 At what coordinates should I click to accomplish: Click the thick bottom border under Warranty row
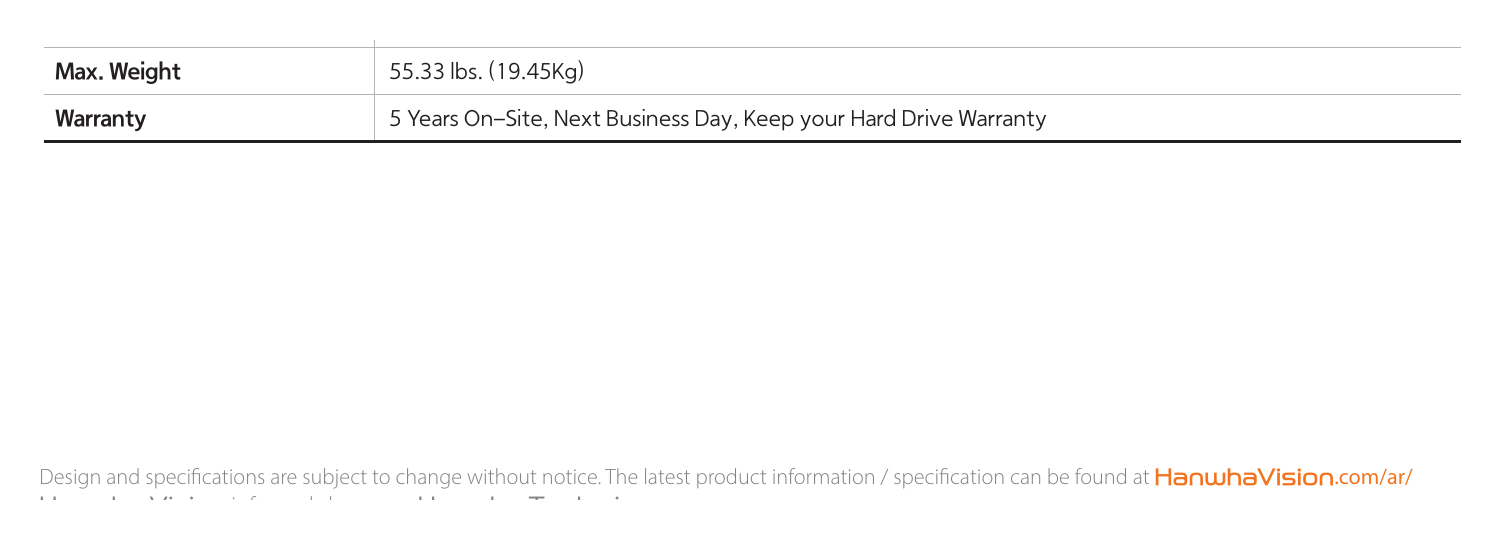click(753, 143)
